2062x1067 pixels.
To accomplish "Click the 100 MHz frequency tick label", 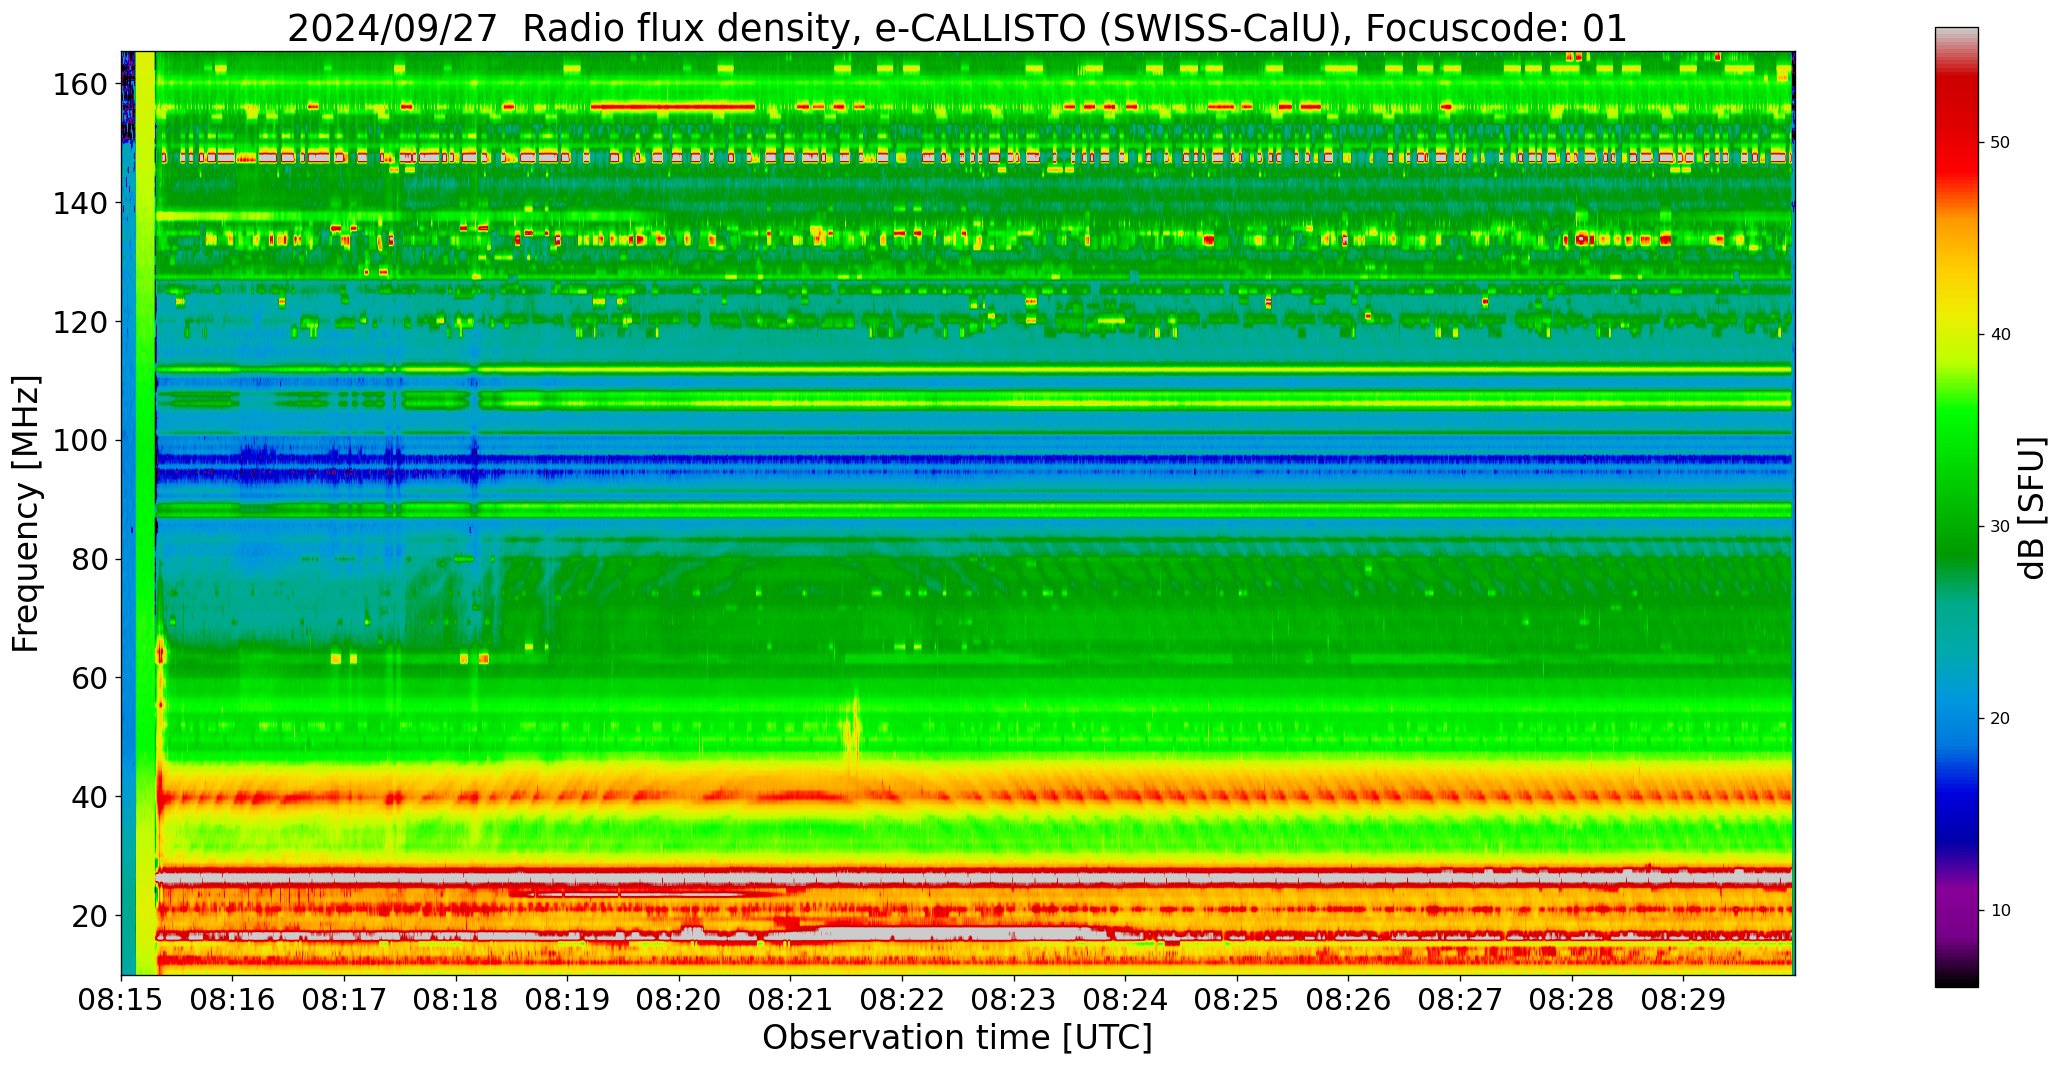I will click(x=80, y=441).
